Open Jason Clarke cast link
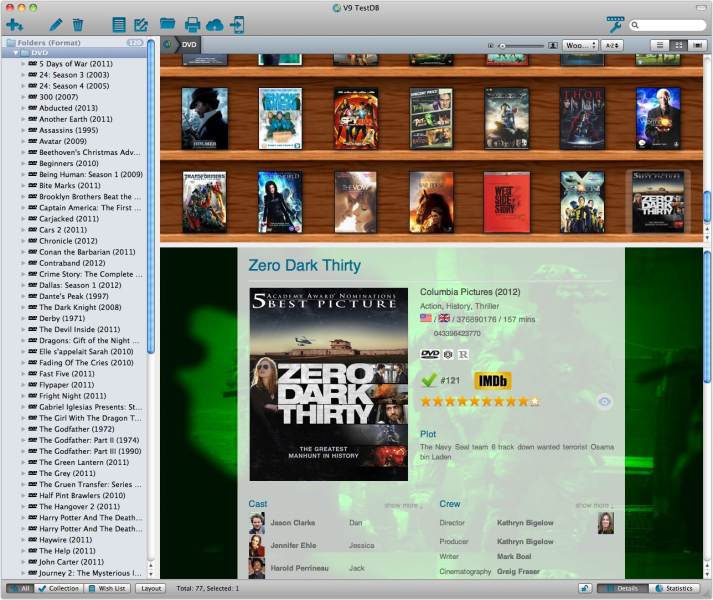The height and width of the screenshot is (600, 713). pyautogui.click(x=293, y=523)
